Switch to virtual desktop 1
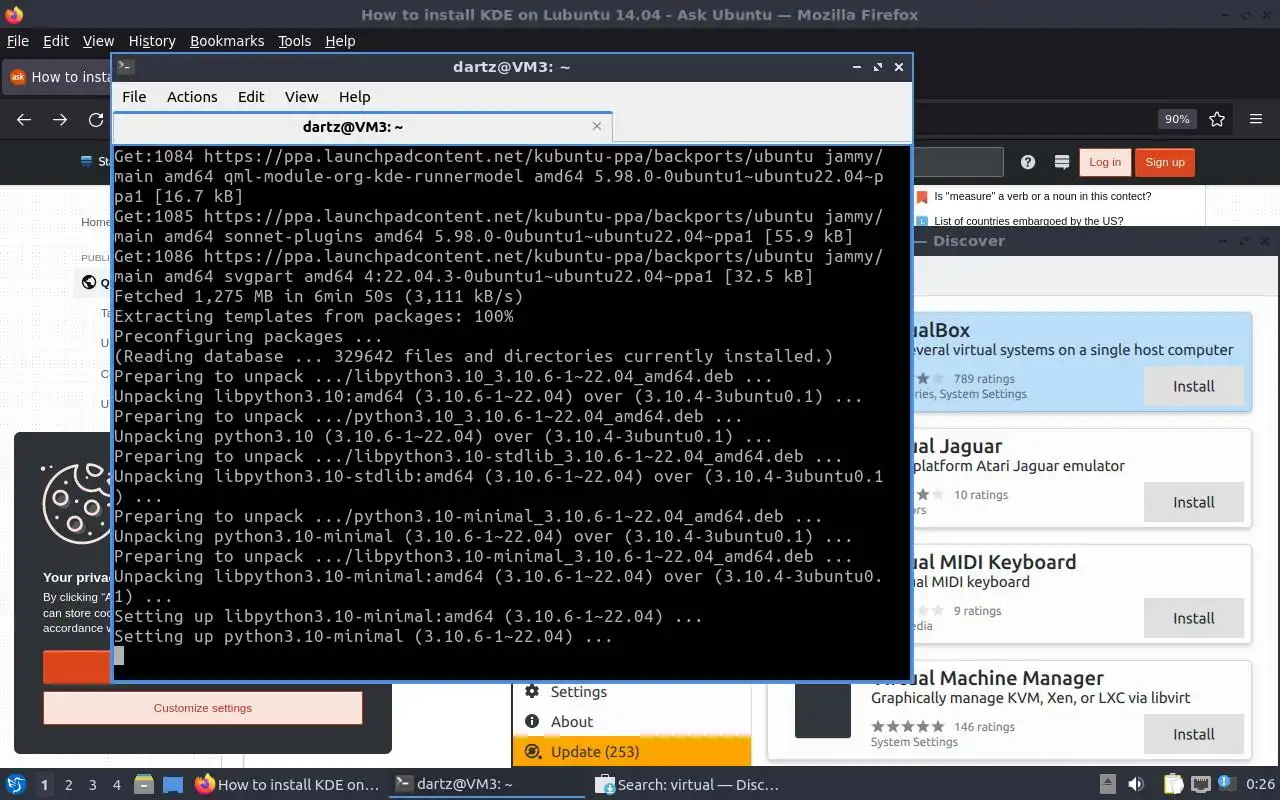The image size is (1280, 800). tap(44, 785)
